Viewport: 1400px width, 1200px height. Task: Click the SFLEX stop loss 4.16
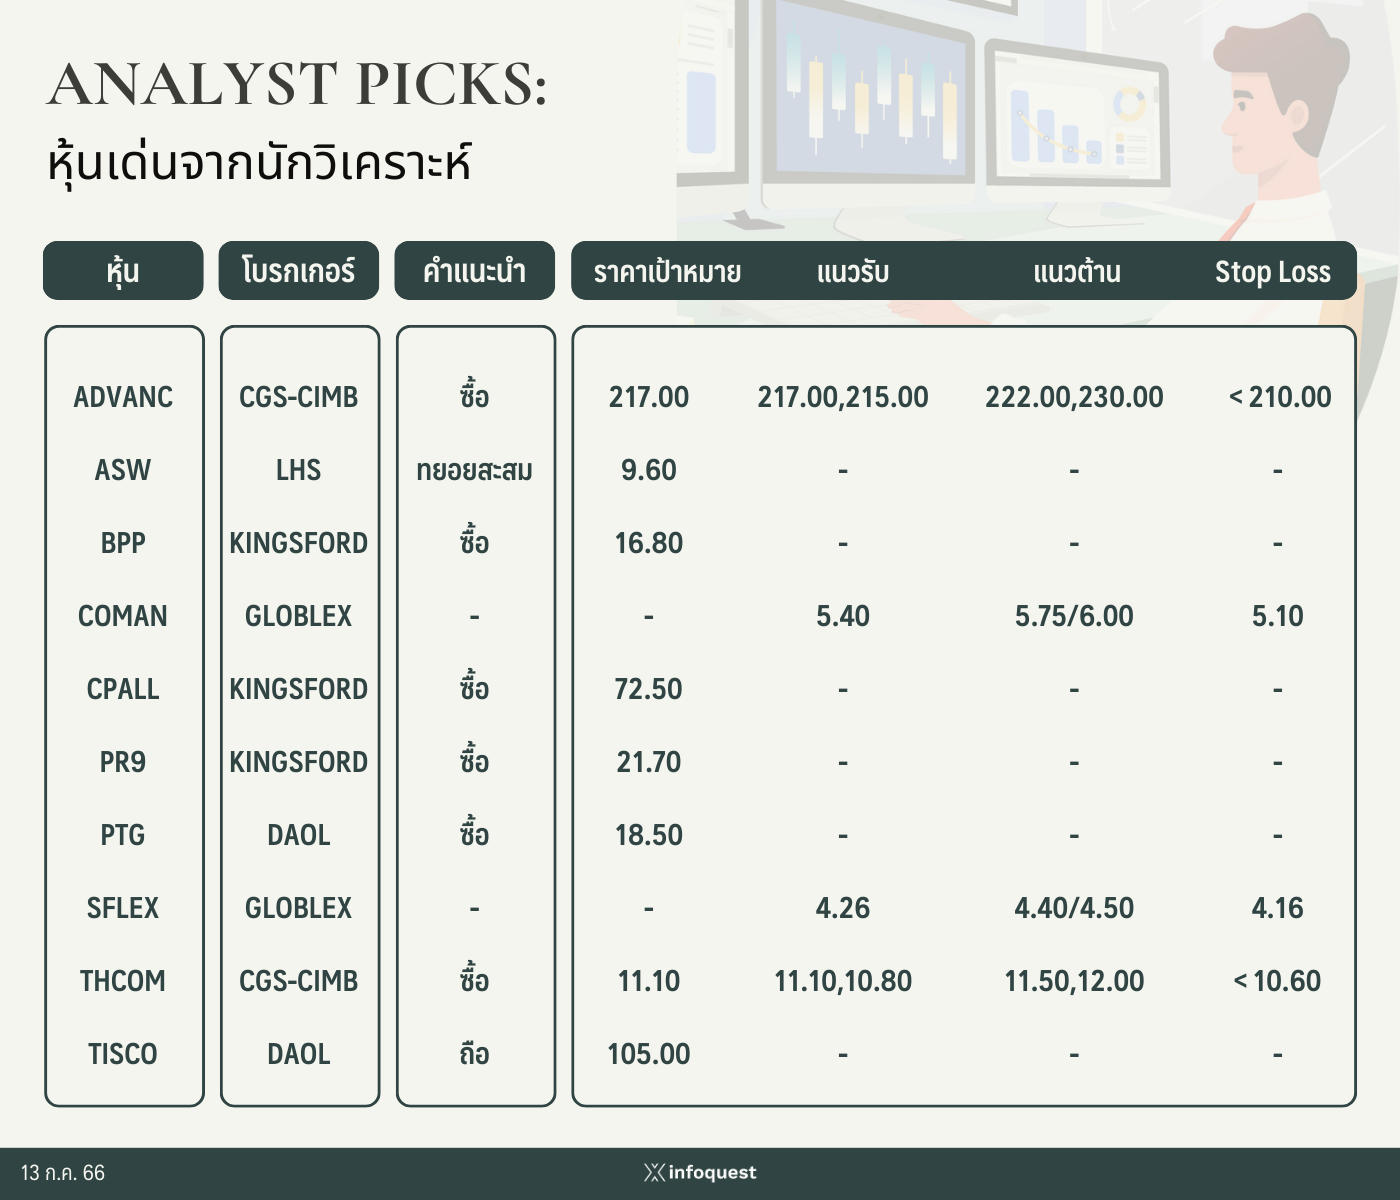click(x=1278, y=908)
